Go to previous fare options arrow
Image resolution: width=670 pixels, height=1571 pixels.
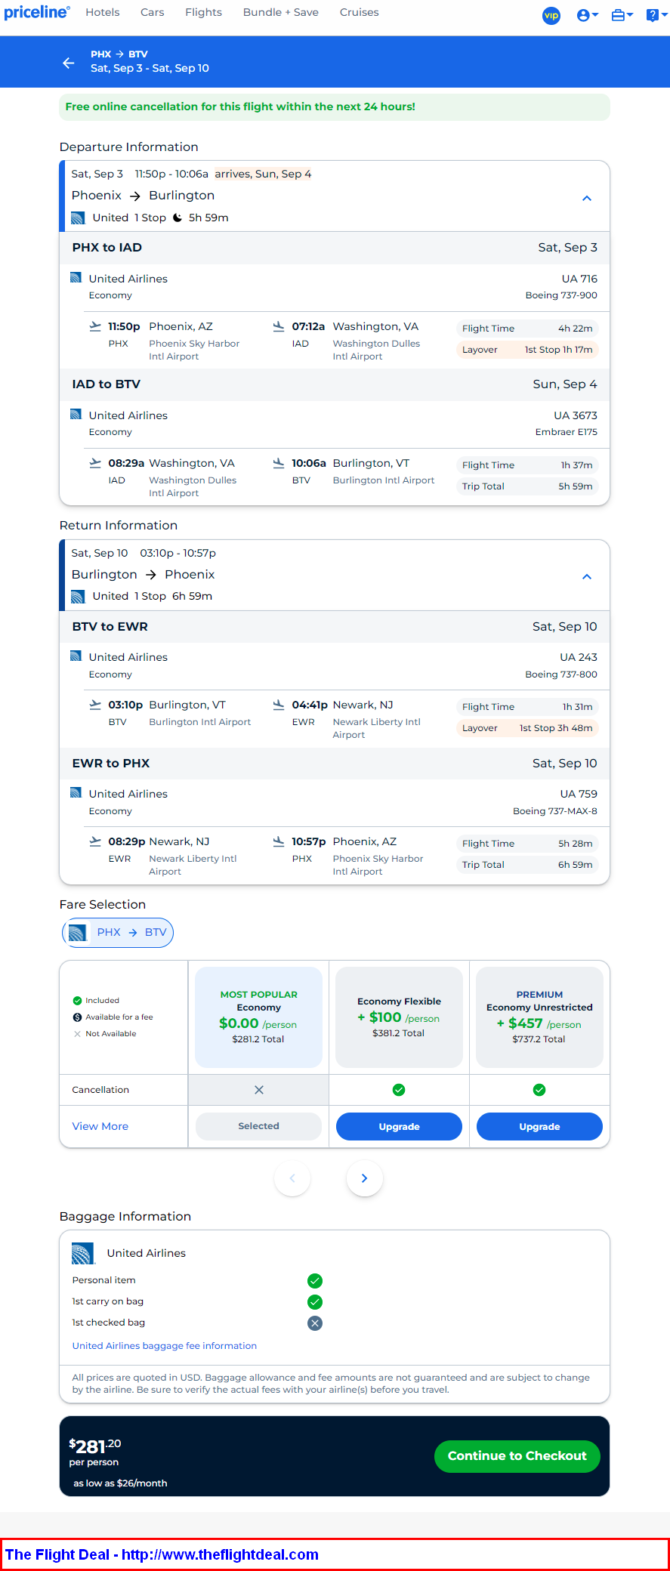tap(292, 1178)
